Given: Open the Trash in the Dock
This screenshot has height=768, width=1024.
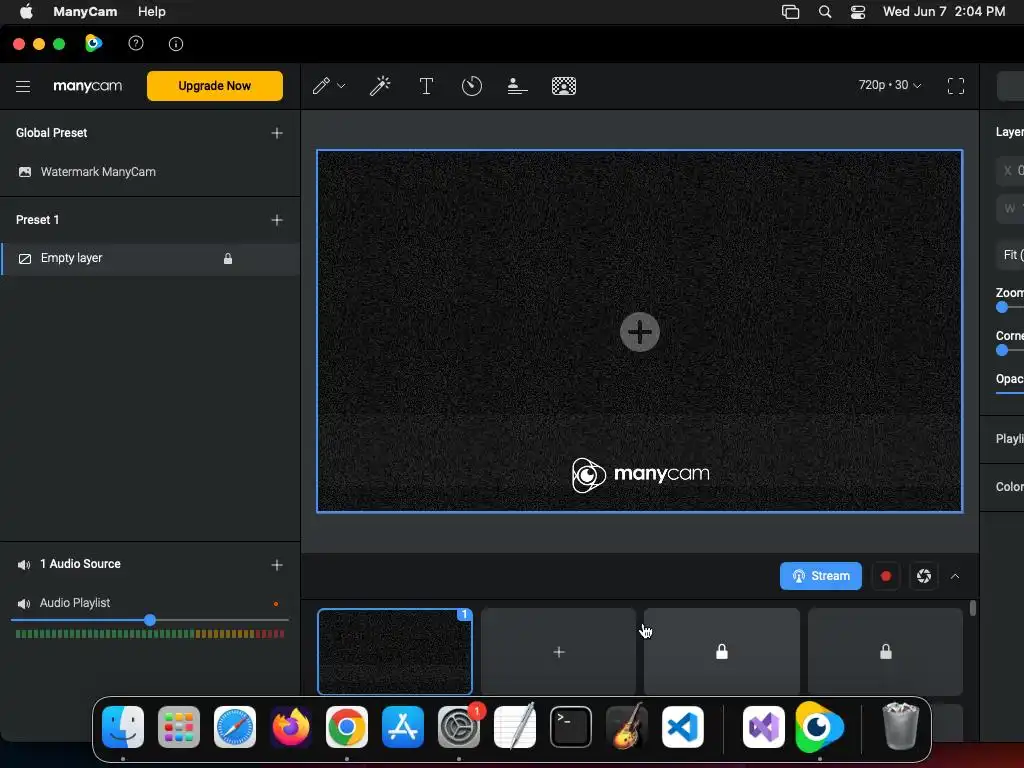Looking at the screenshot, I should point(901,726).
